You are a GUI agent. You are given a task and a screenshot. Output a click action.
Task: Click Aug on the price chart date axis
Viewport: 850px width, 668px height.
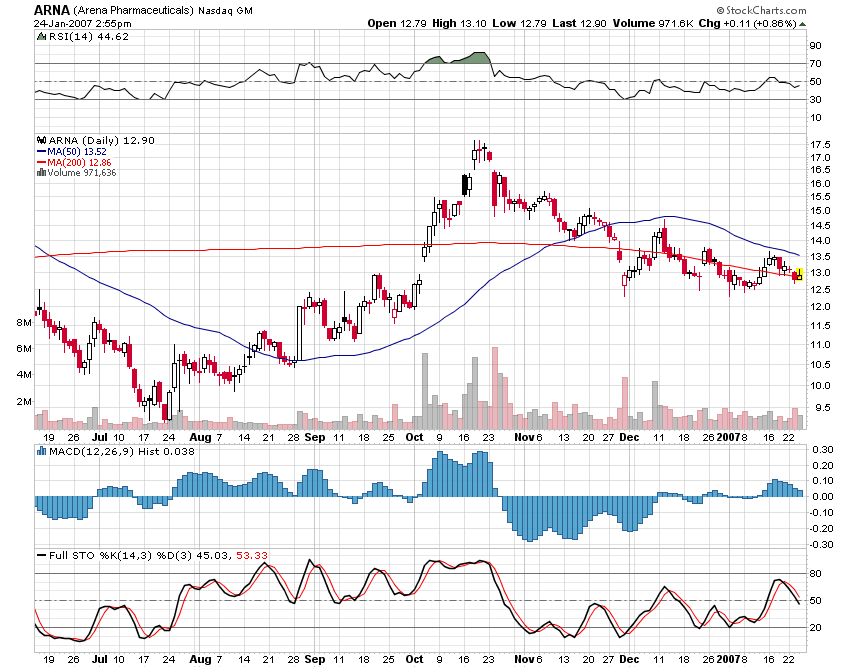(x=199, y=438)
